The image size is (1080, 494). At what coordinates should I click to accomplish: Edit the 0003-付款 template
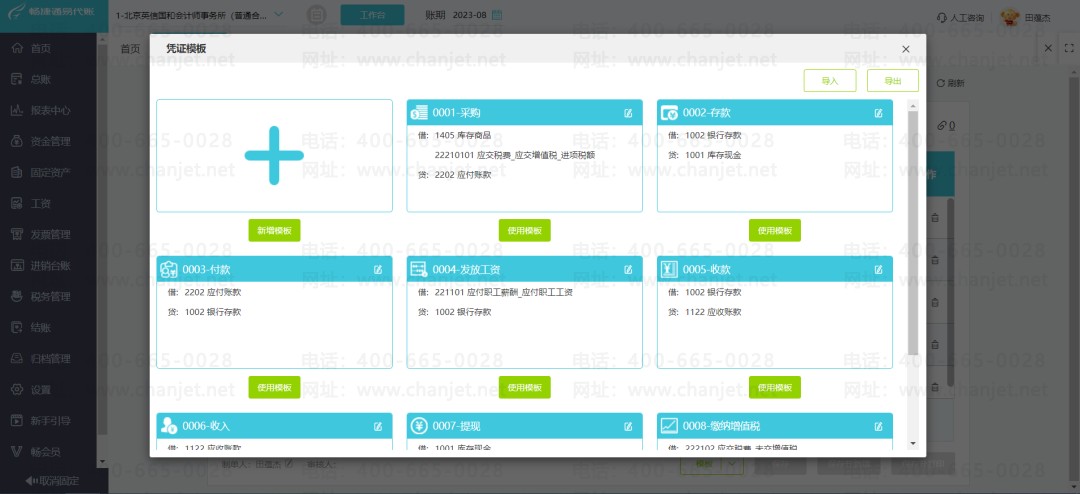click(x=378, y=269)
